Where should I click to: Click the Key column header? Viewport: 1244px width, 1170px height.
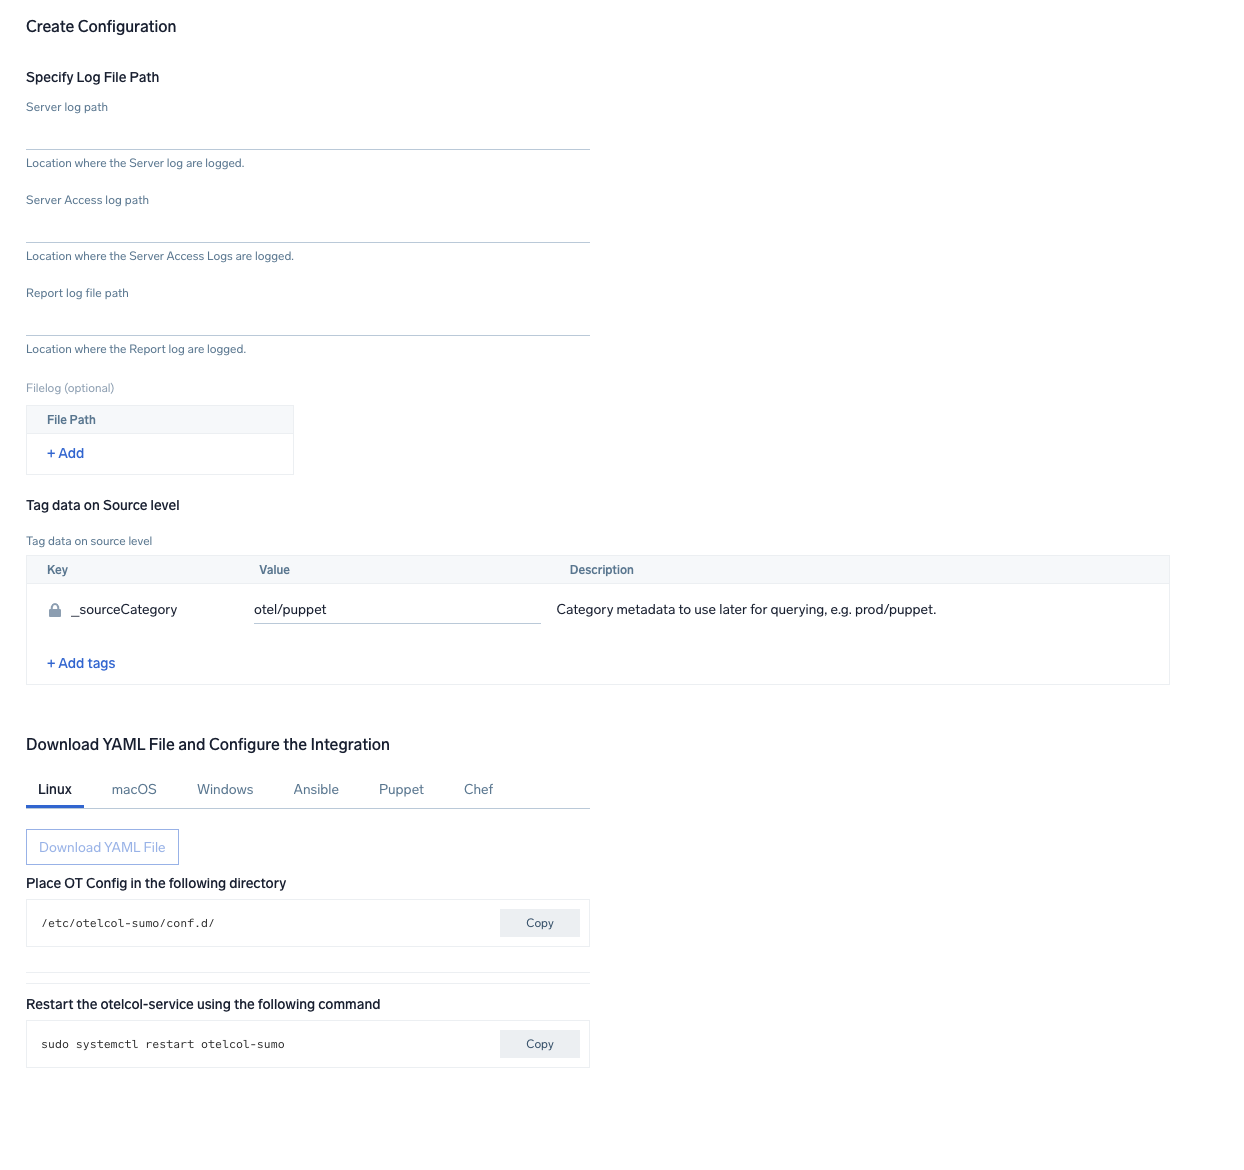(x=57, y=570)
